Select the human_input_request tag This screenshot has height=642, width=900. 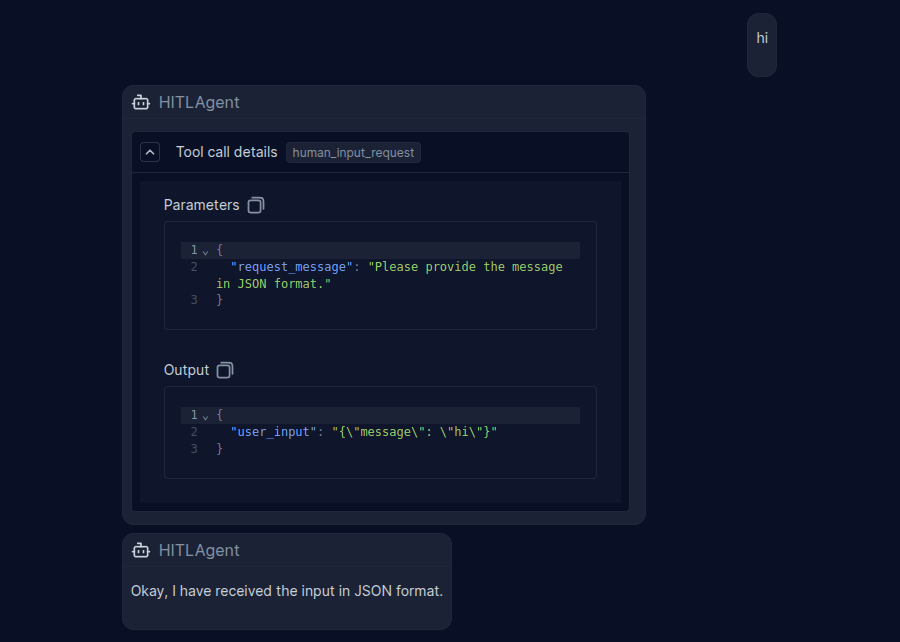point(353,153)
